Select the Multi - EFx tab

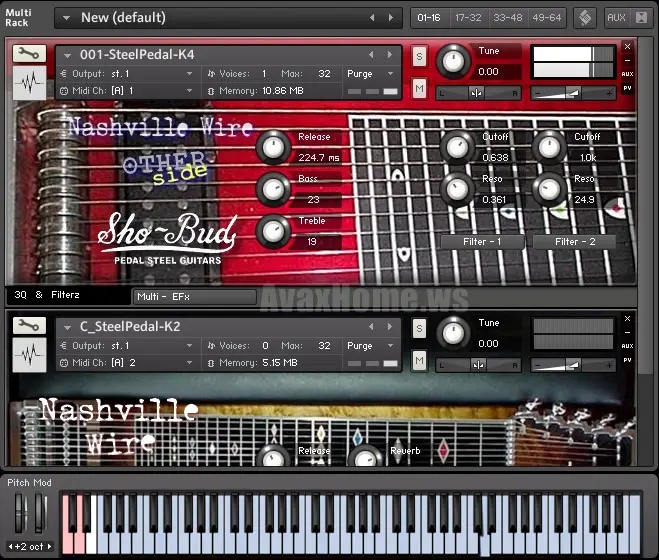(x=194, y=296)
